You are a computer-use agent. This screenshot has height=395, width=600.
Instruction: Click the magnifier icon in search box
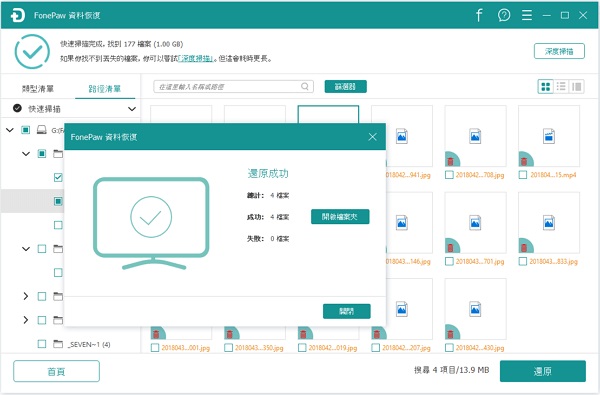pos(305,87)
